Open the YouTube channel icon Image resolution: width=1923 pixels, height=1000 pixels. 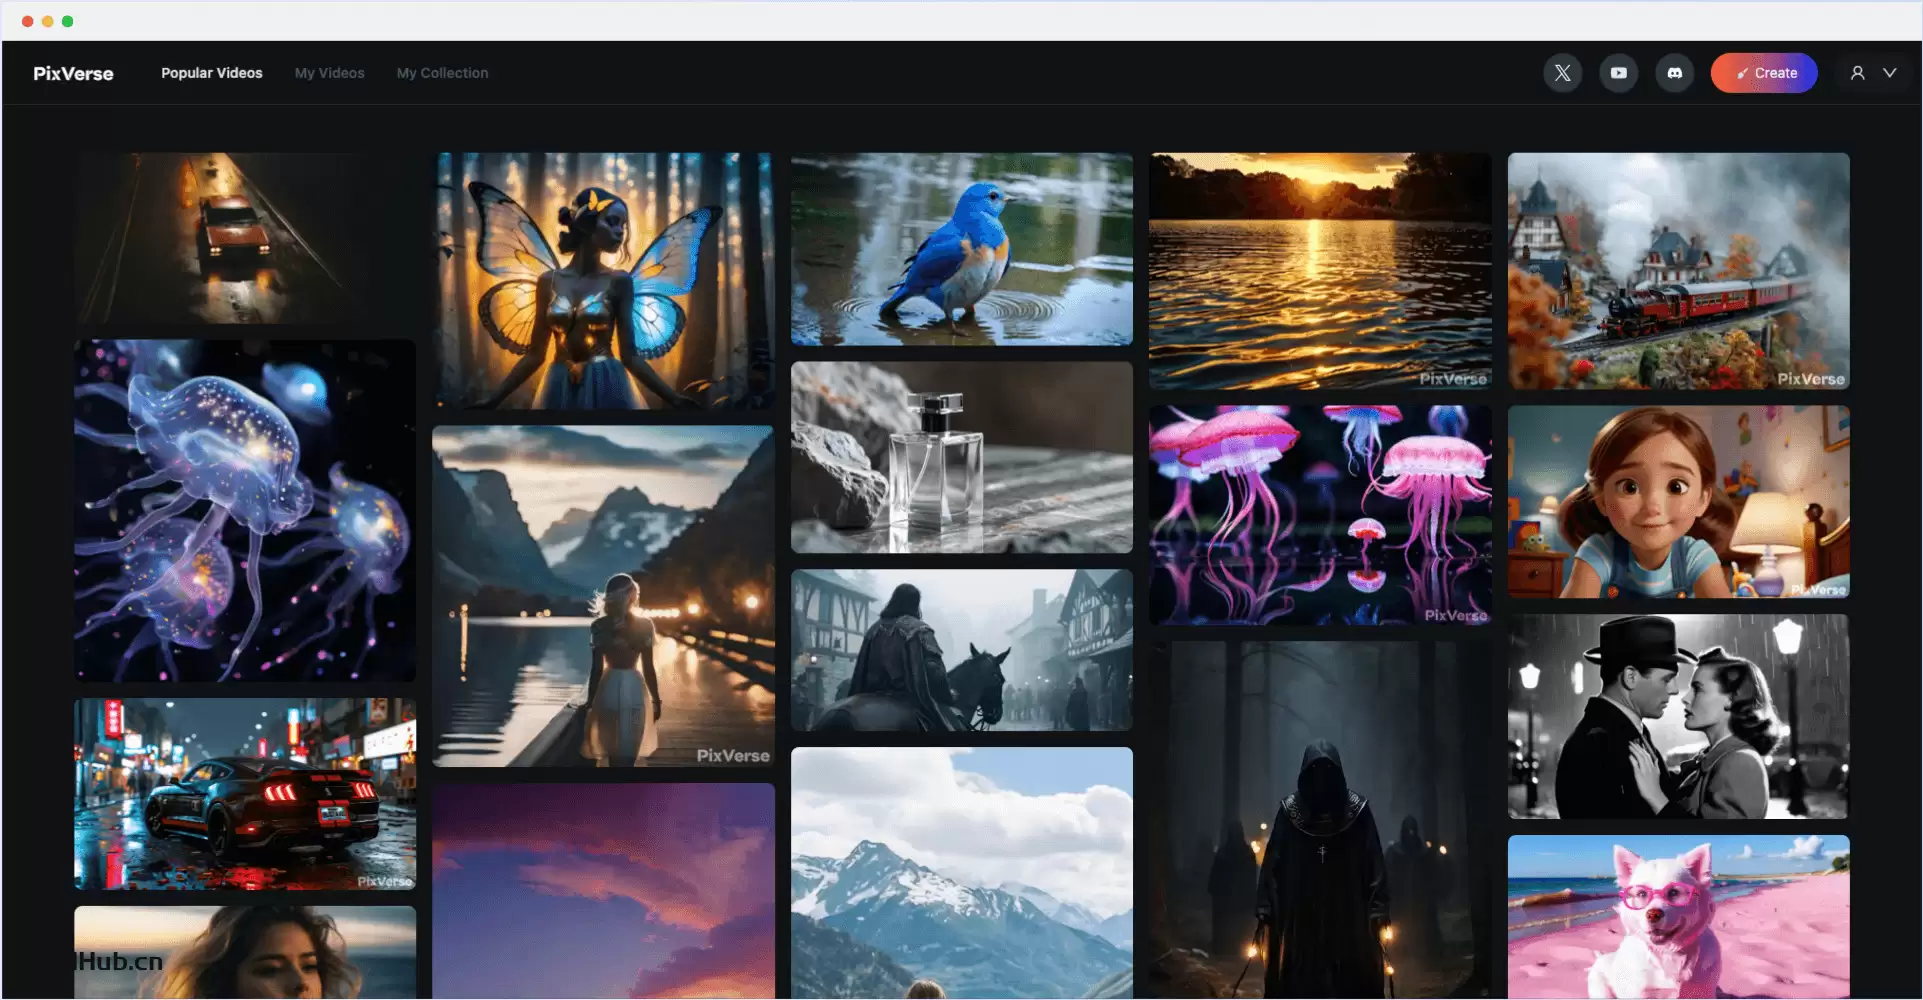click(1618, 73)
